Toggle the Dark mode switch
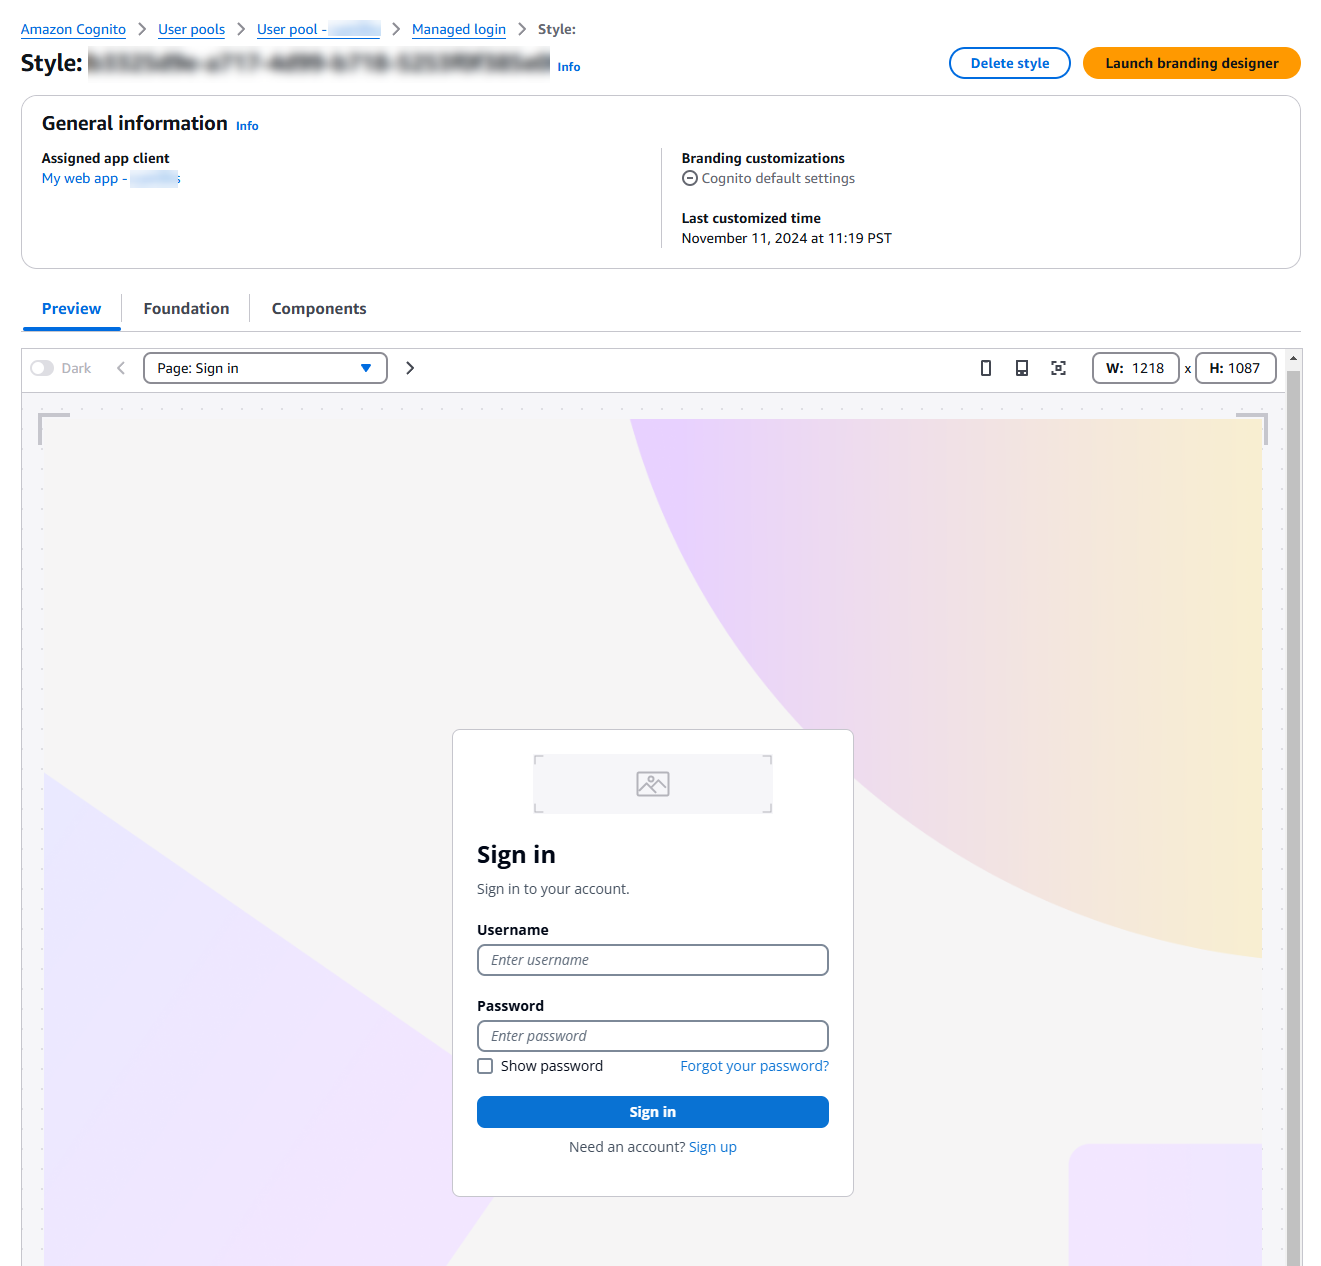 (42, 368)
